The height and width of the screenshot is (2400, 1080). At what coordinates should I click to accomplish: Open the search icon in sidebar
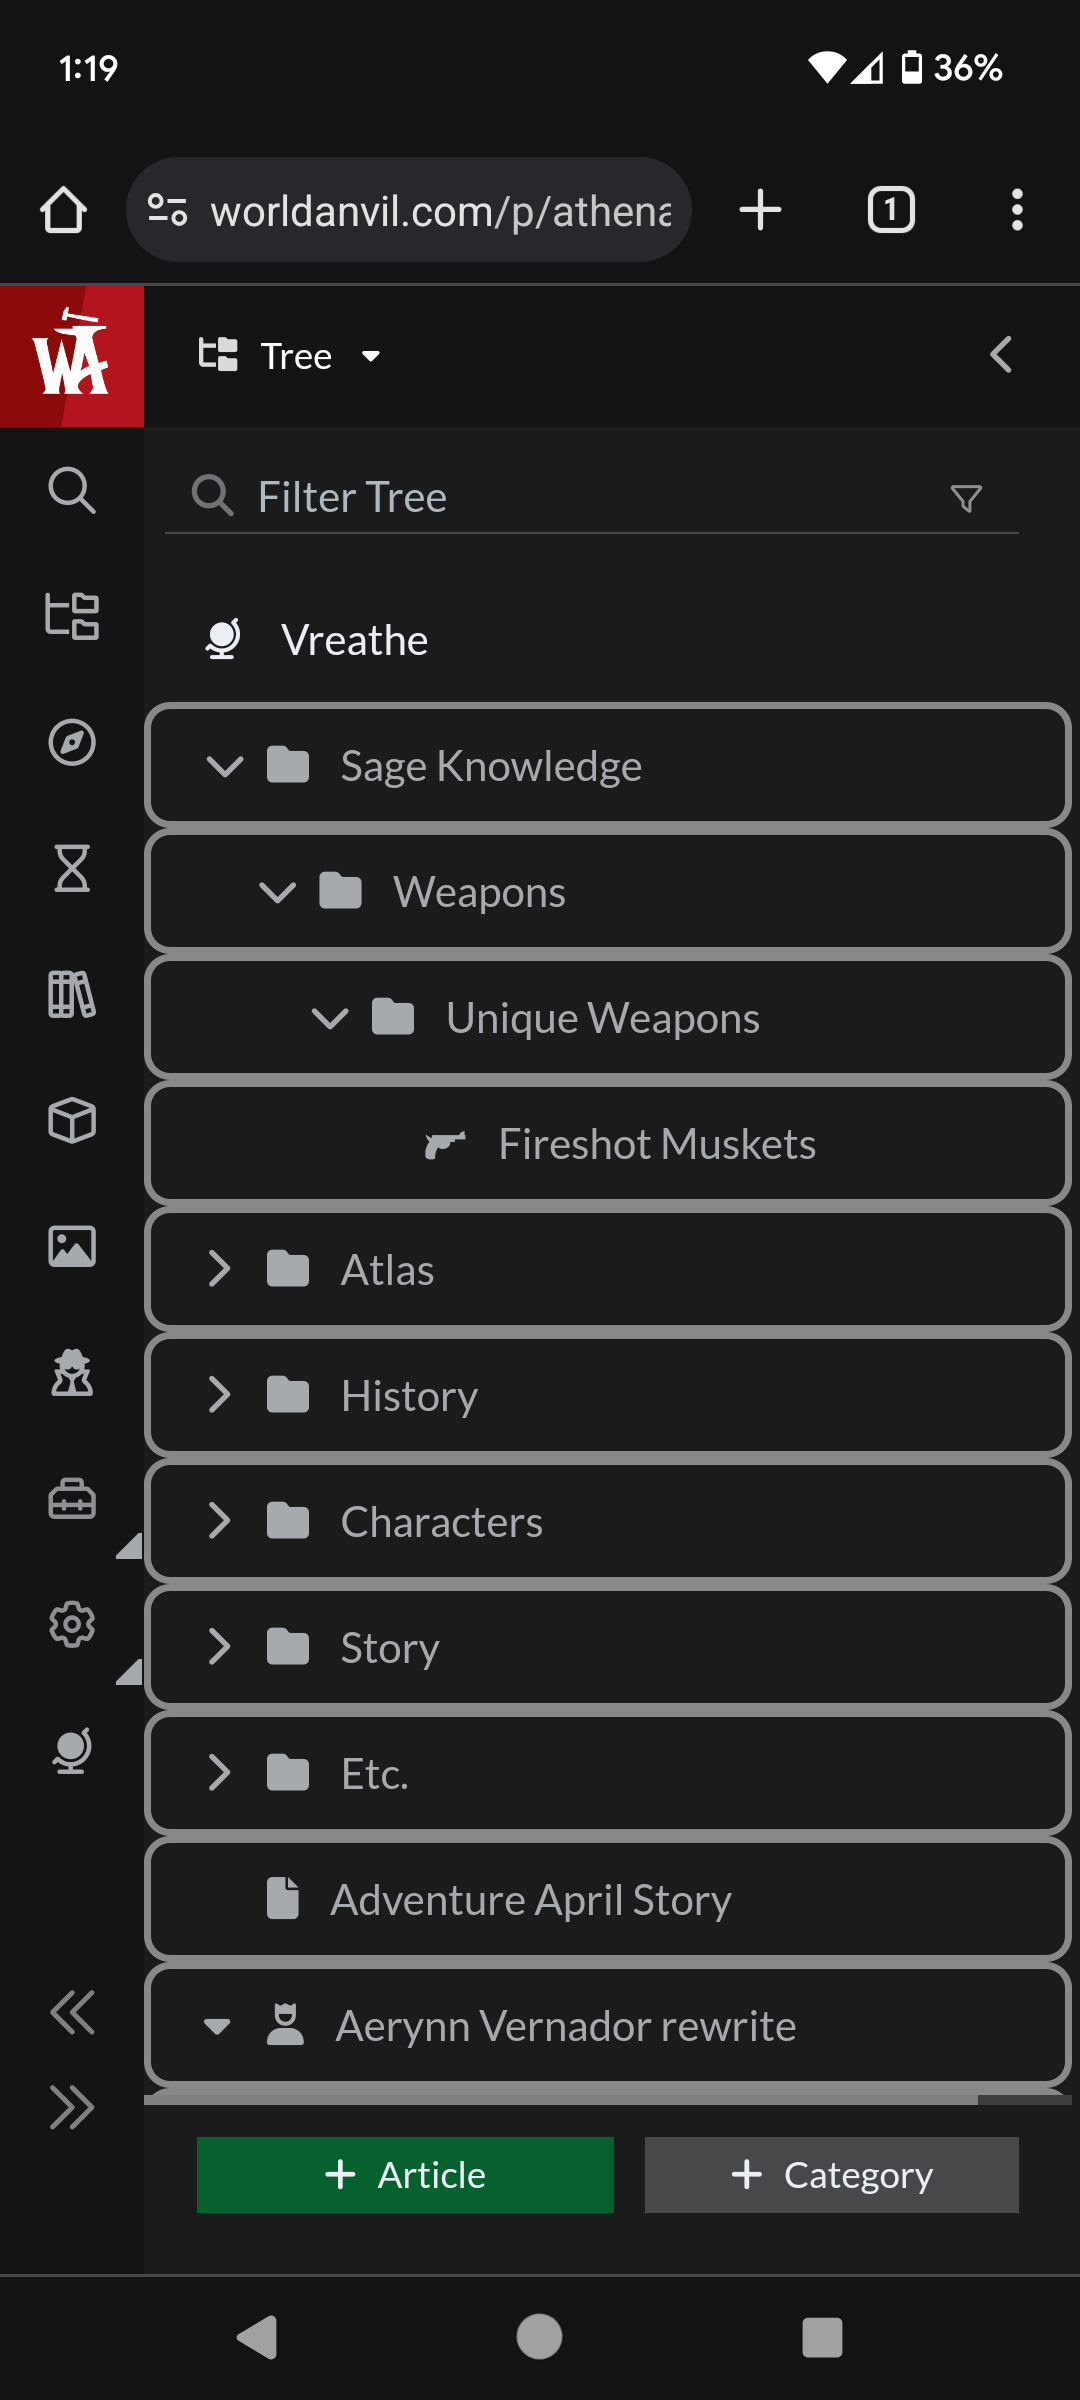coord(72,490)
